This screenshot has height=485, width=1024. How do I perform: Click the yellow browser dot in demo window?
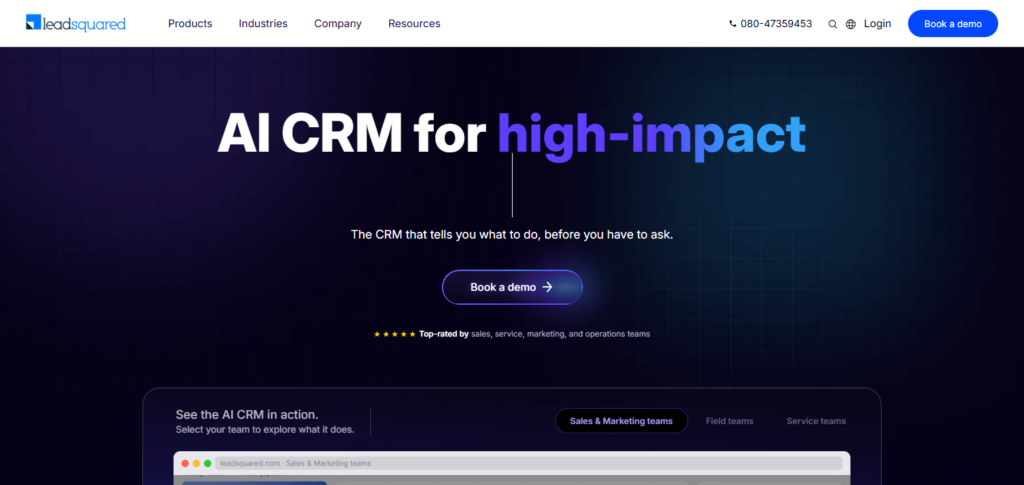pos(197,463)
